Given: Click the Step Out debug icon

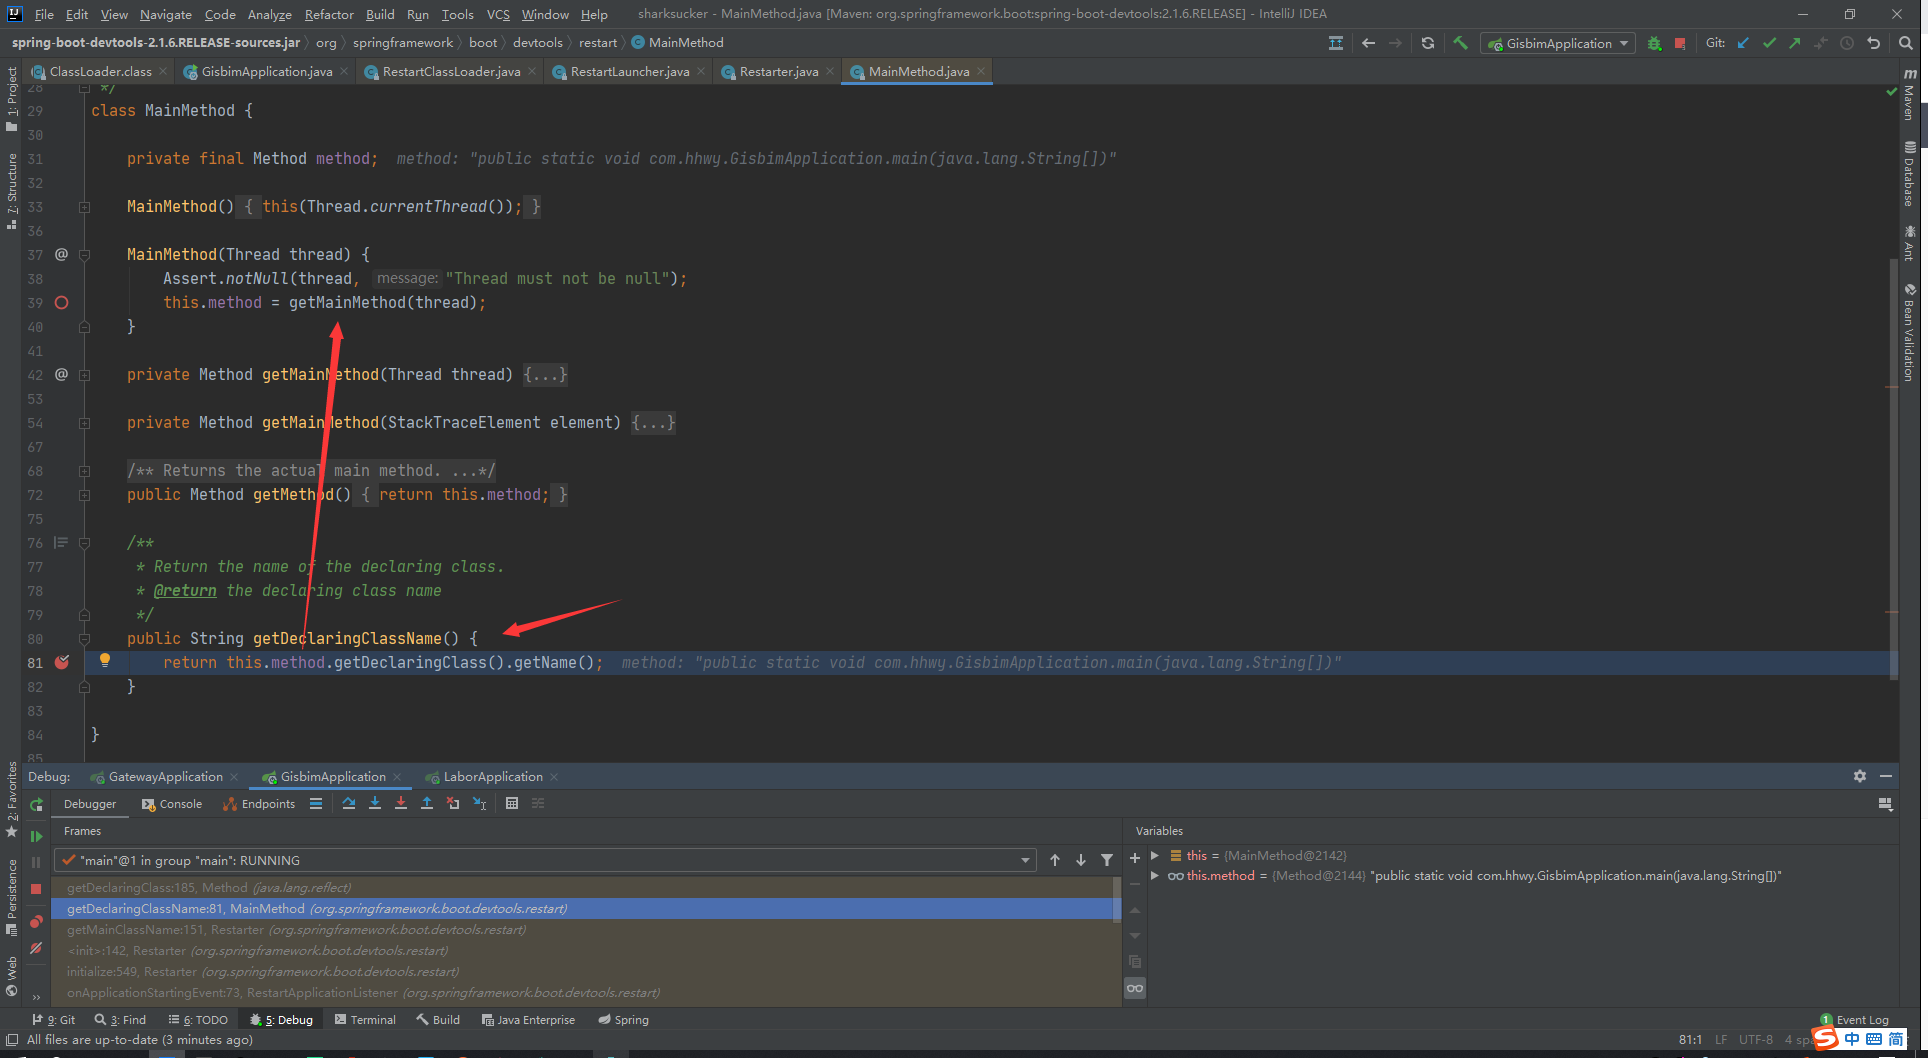Looking at the screenshot, I should pyautogui.click(x=427, y=803).
